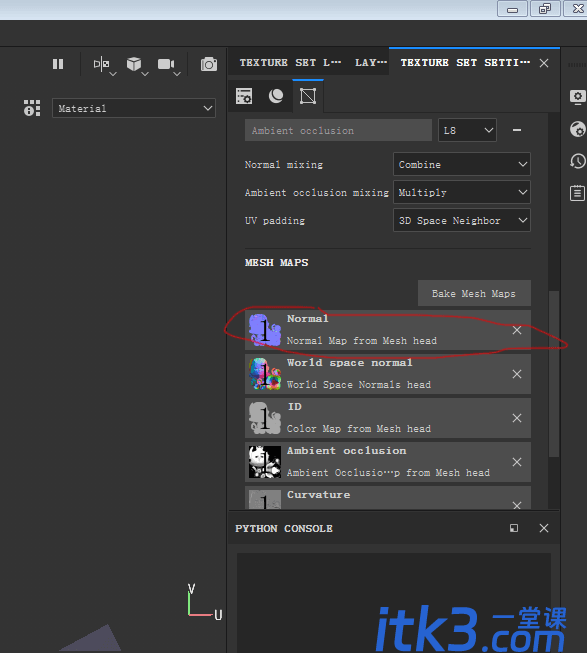Viewport: 587px width, 653px height.
Task: Take a screenshot with the camera icon
Action: coord(209,65)
